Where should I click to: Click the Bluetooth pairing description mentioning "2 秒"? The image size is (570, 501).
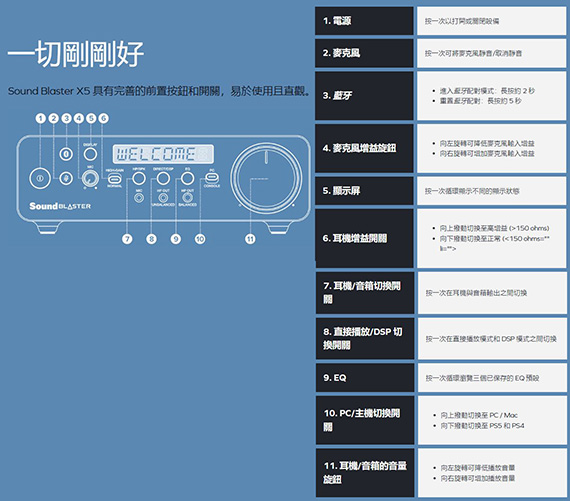click(x=491, y=96)
